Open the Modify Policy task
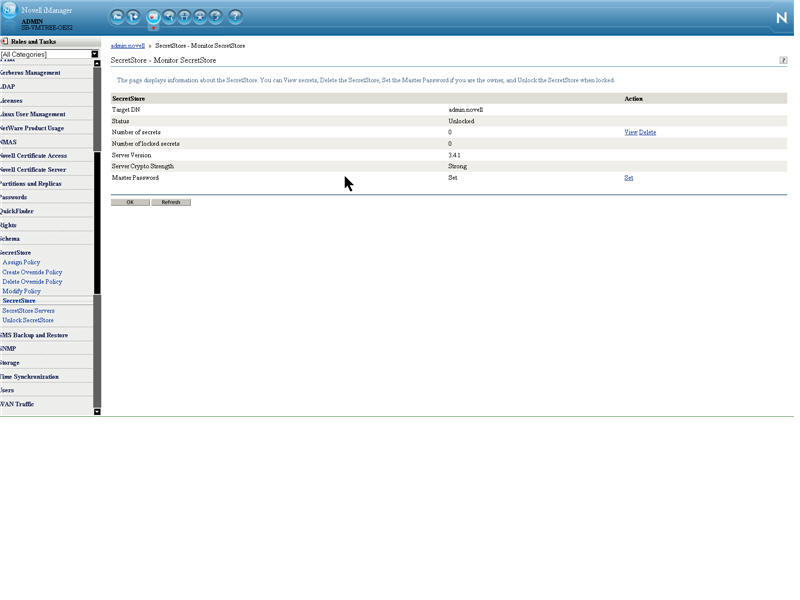 [x=21, y=291]
